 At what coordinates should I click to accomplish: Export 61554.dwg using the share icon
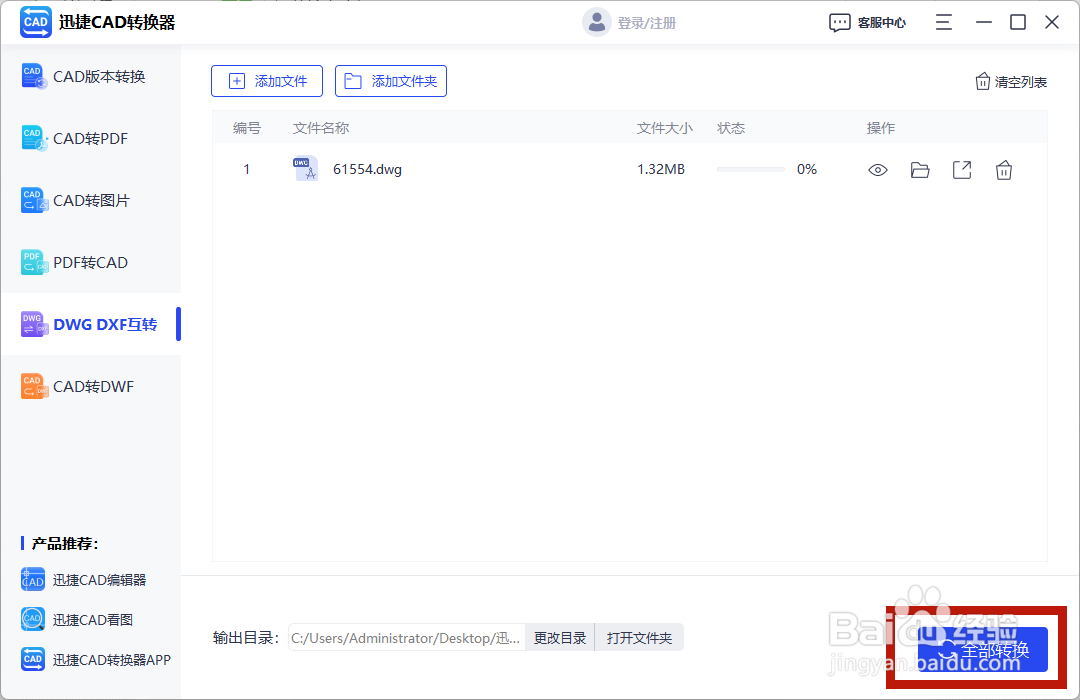point(961,170)
